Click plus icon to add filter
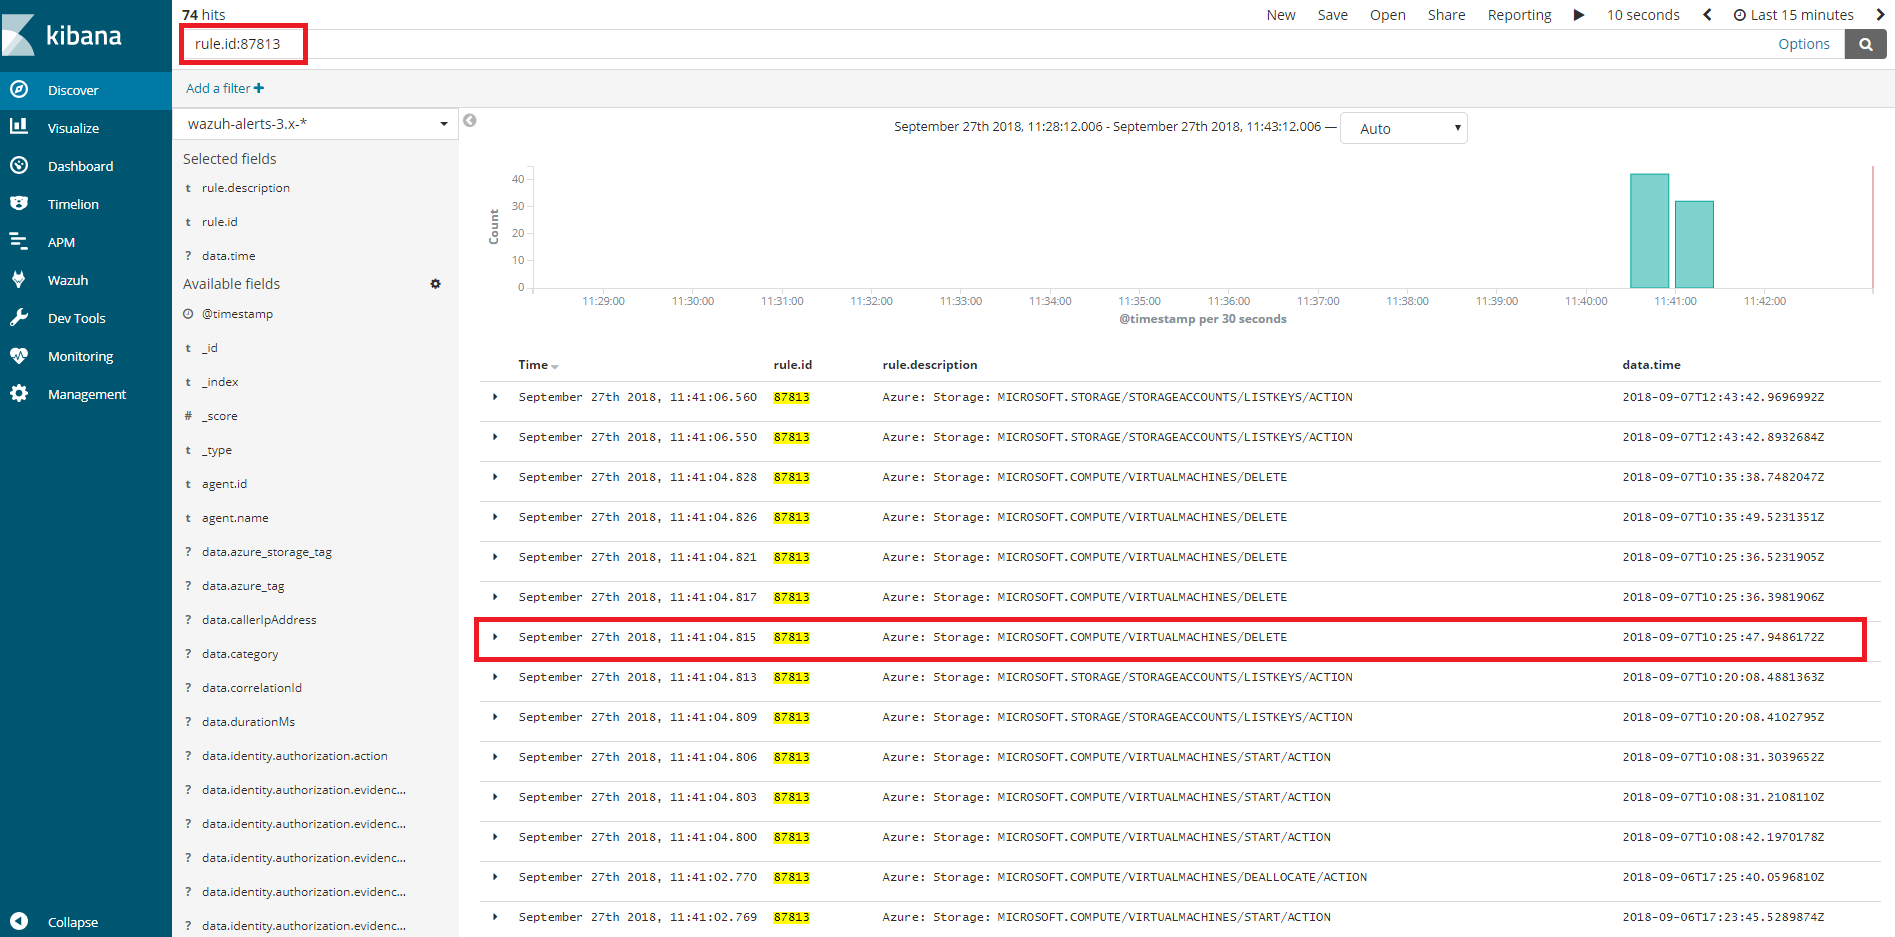Viewport: 1895px width, 937px height. pos(259,88)
